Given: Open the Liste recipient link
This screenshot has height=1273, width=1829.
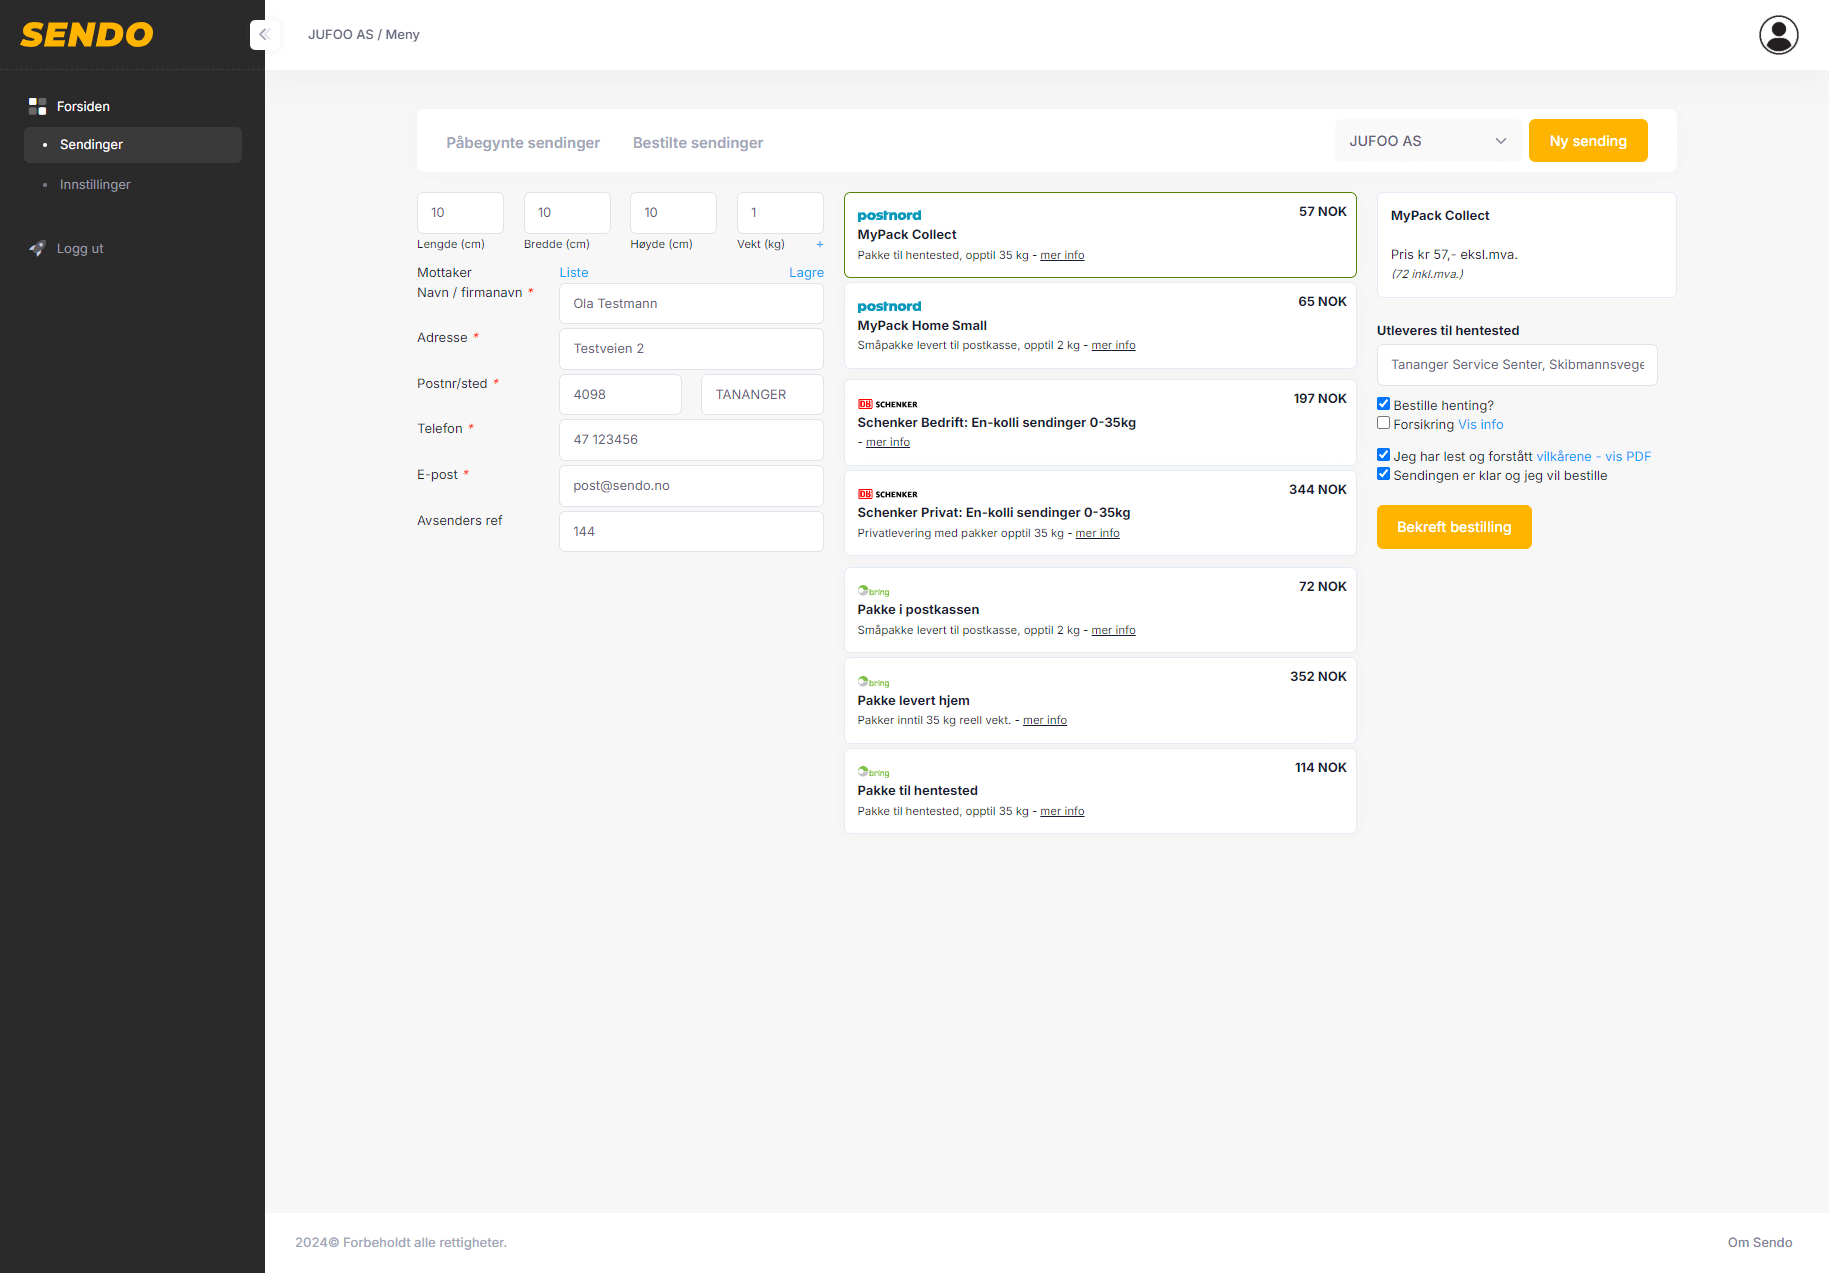Looking at the screenshot, I should point(574,272).
